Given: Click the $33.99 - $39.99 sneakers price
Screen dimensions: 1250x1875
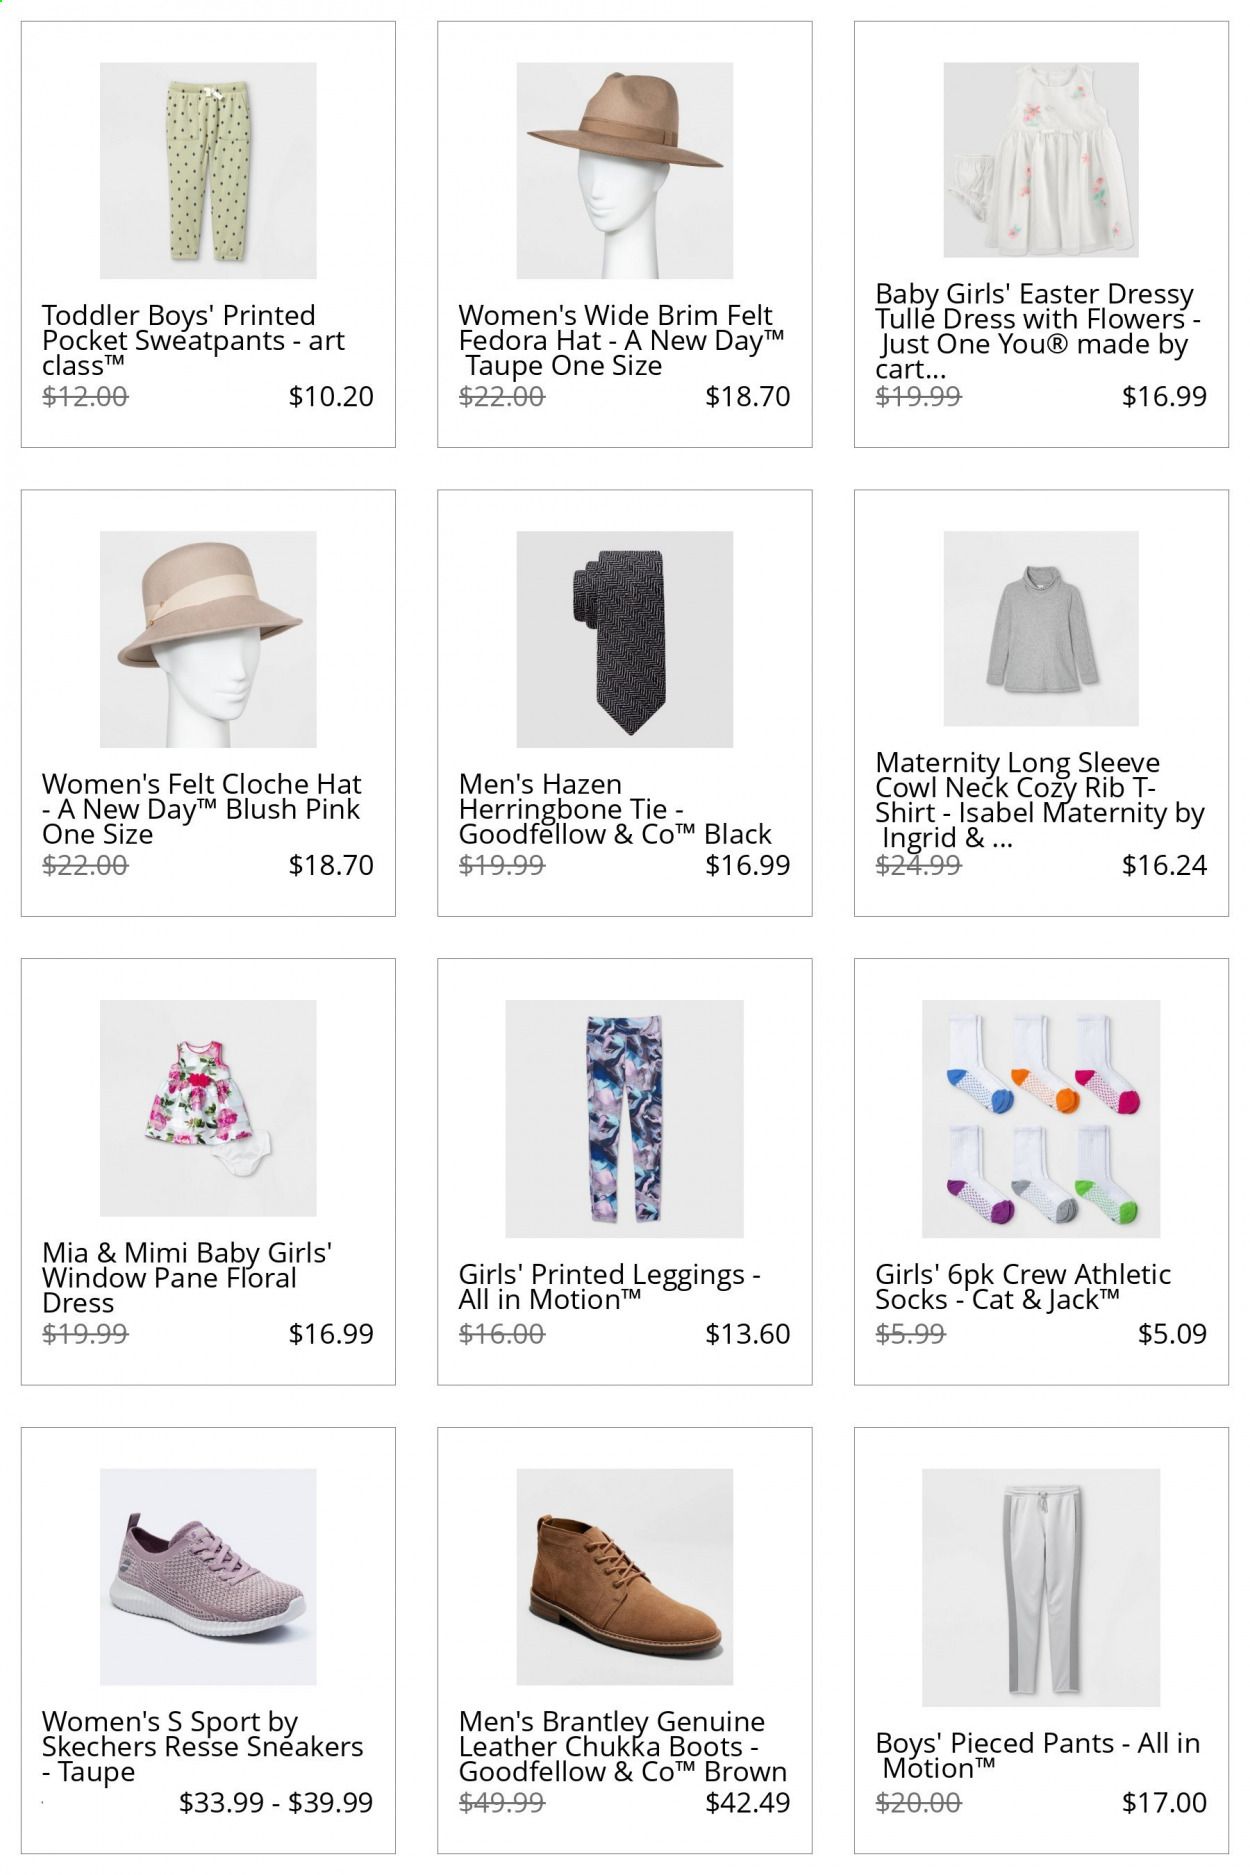Looking at the screenshot, I should tap(276, 1803).
